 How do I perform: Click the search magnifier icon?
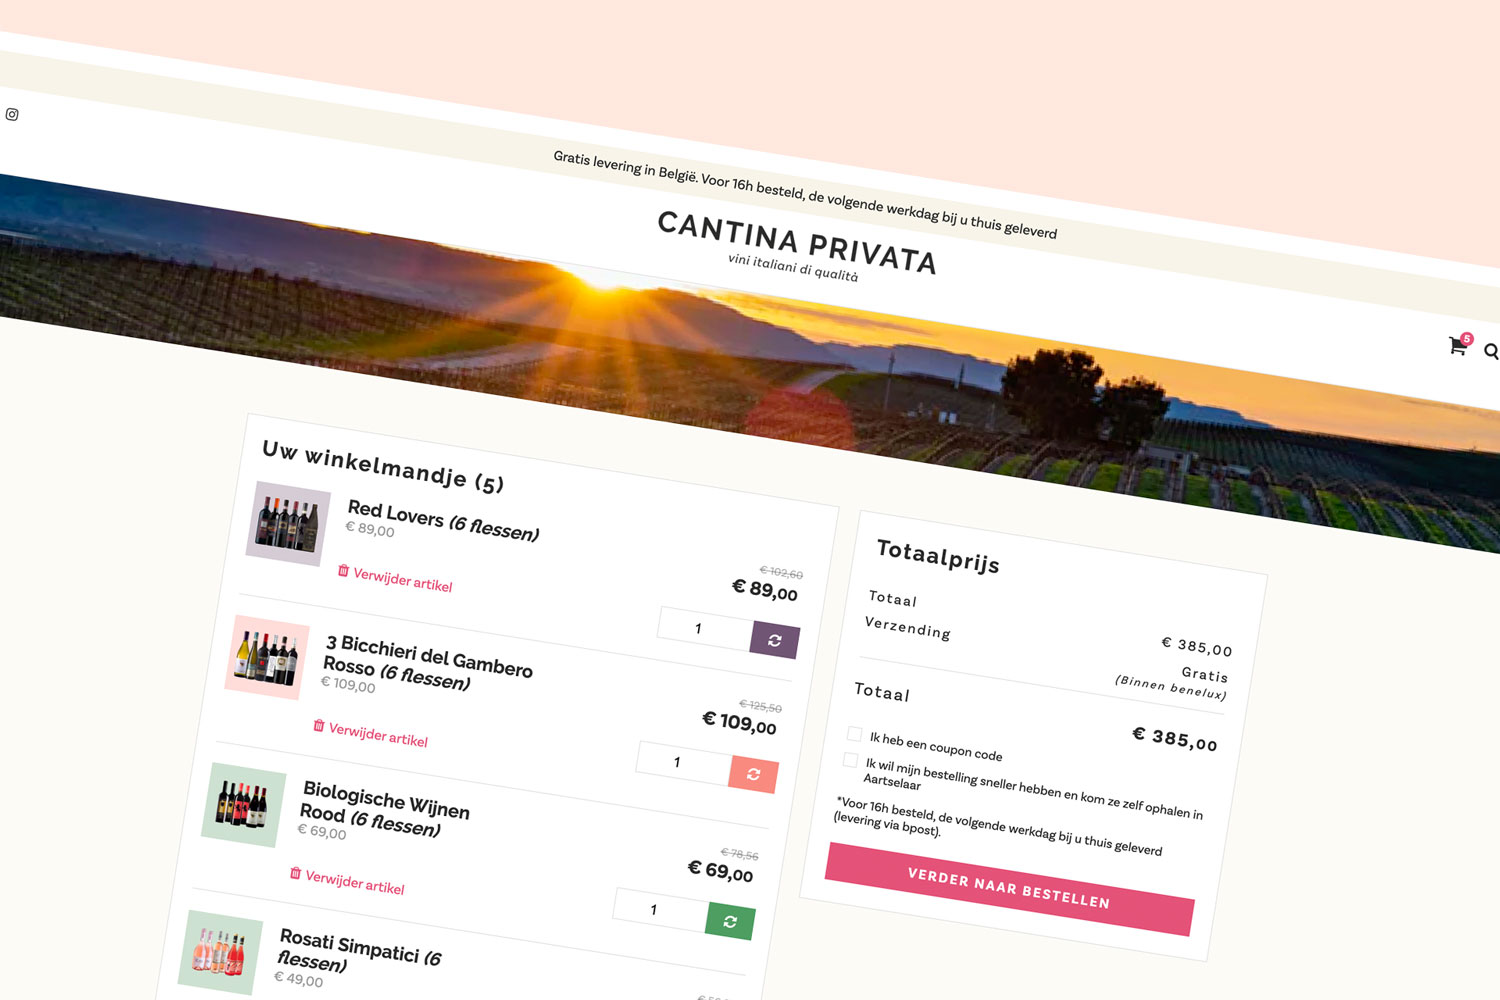[x=1491, y=351]
